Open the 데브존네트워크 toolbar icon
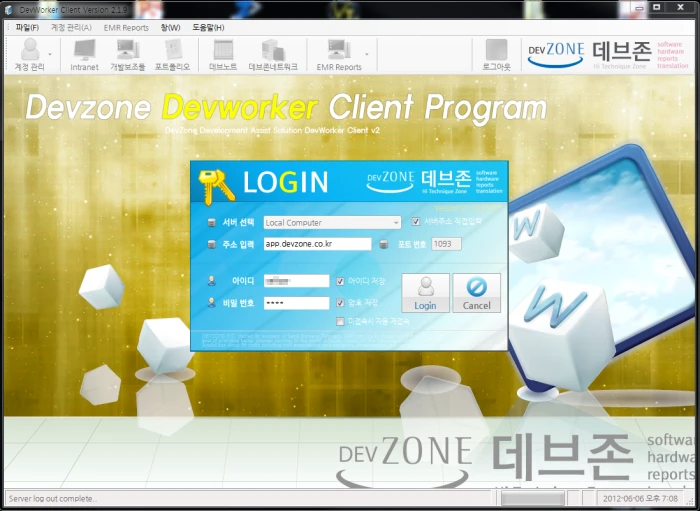The height and width of the screenshot is (511, 700). 273,55
